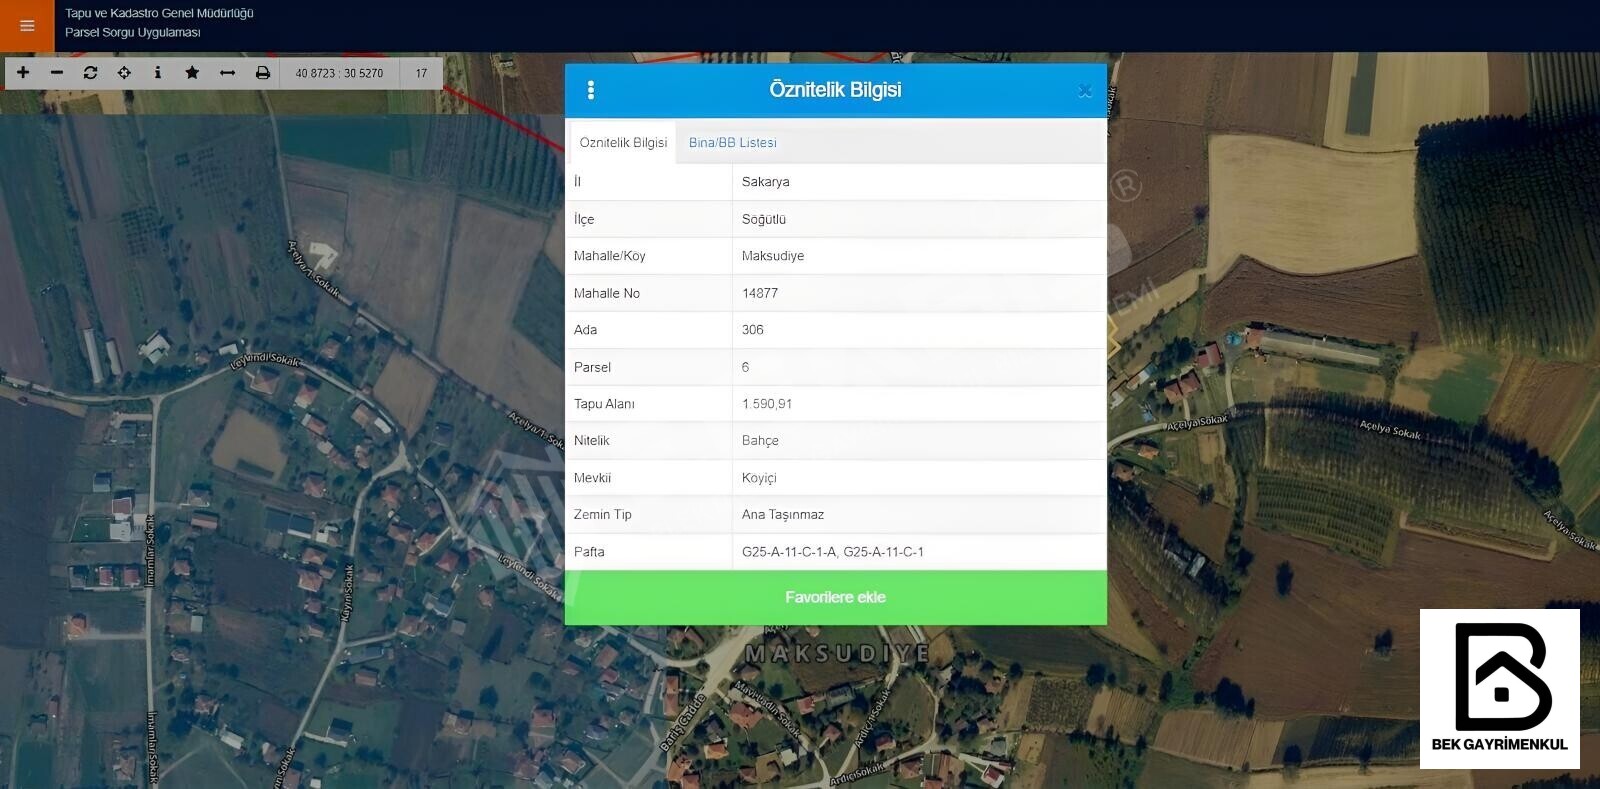
Task: Select the info query tool
Action: point(157,73)
